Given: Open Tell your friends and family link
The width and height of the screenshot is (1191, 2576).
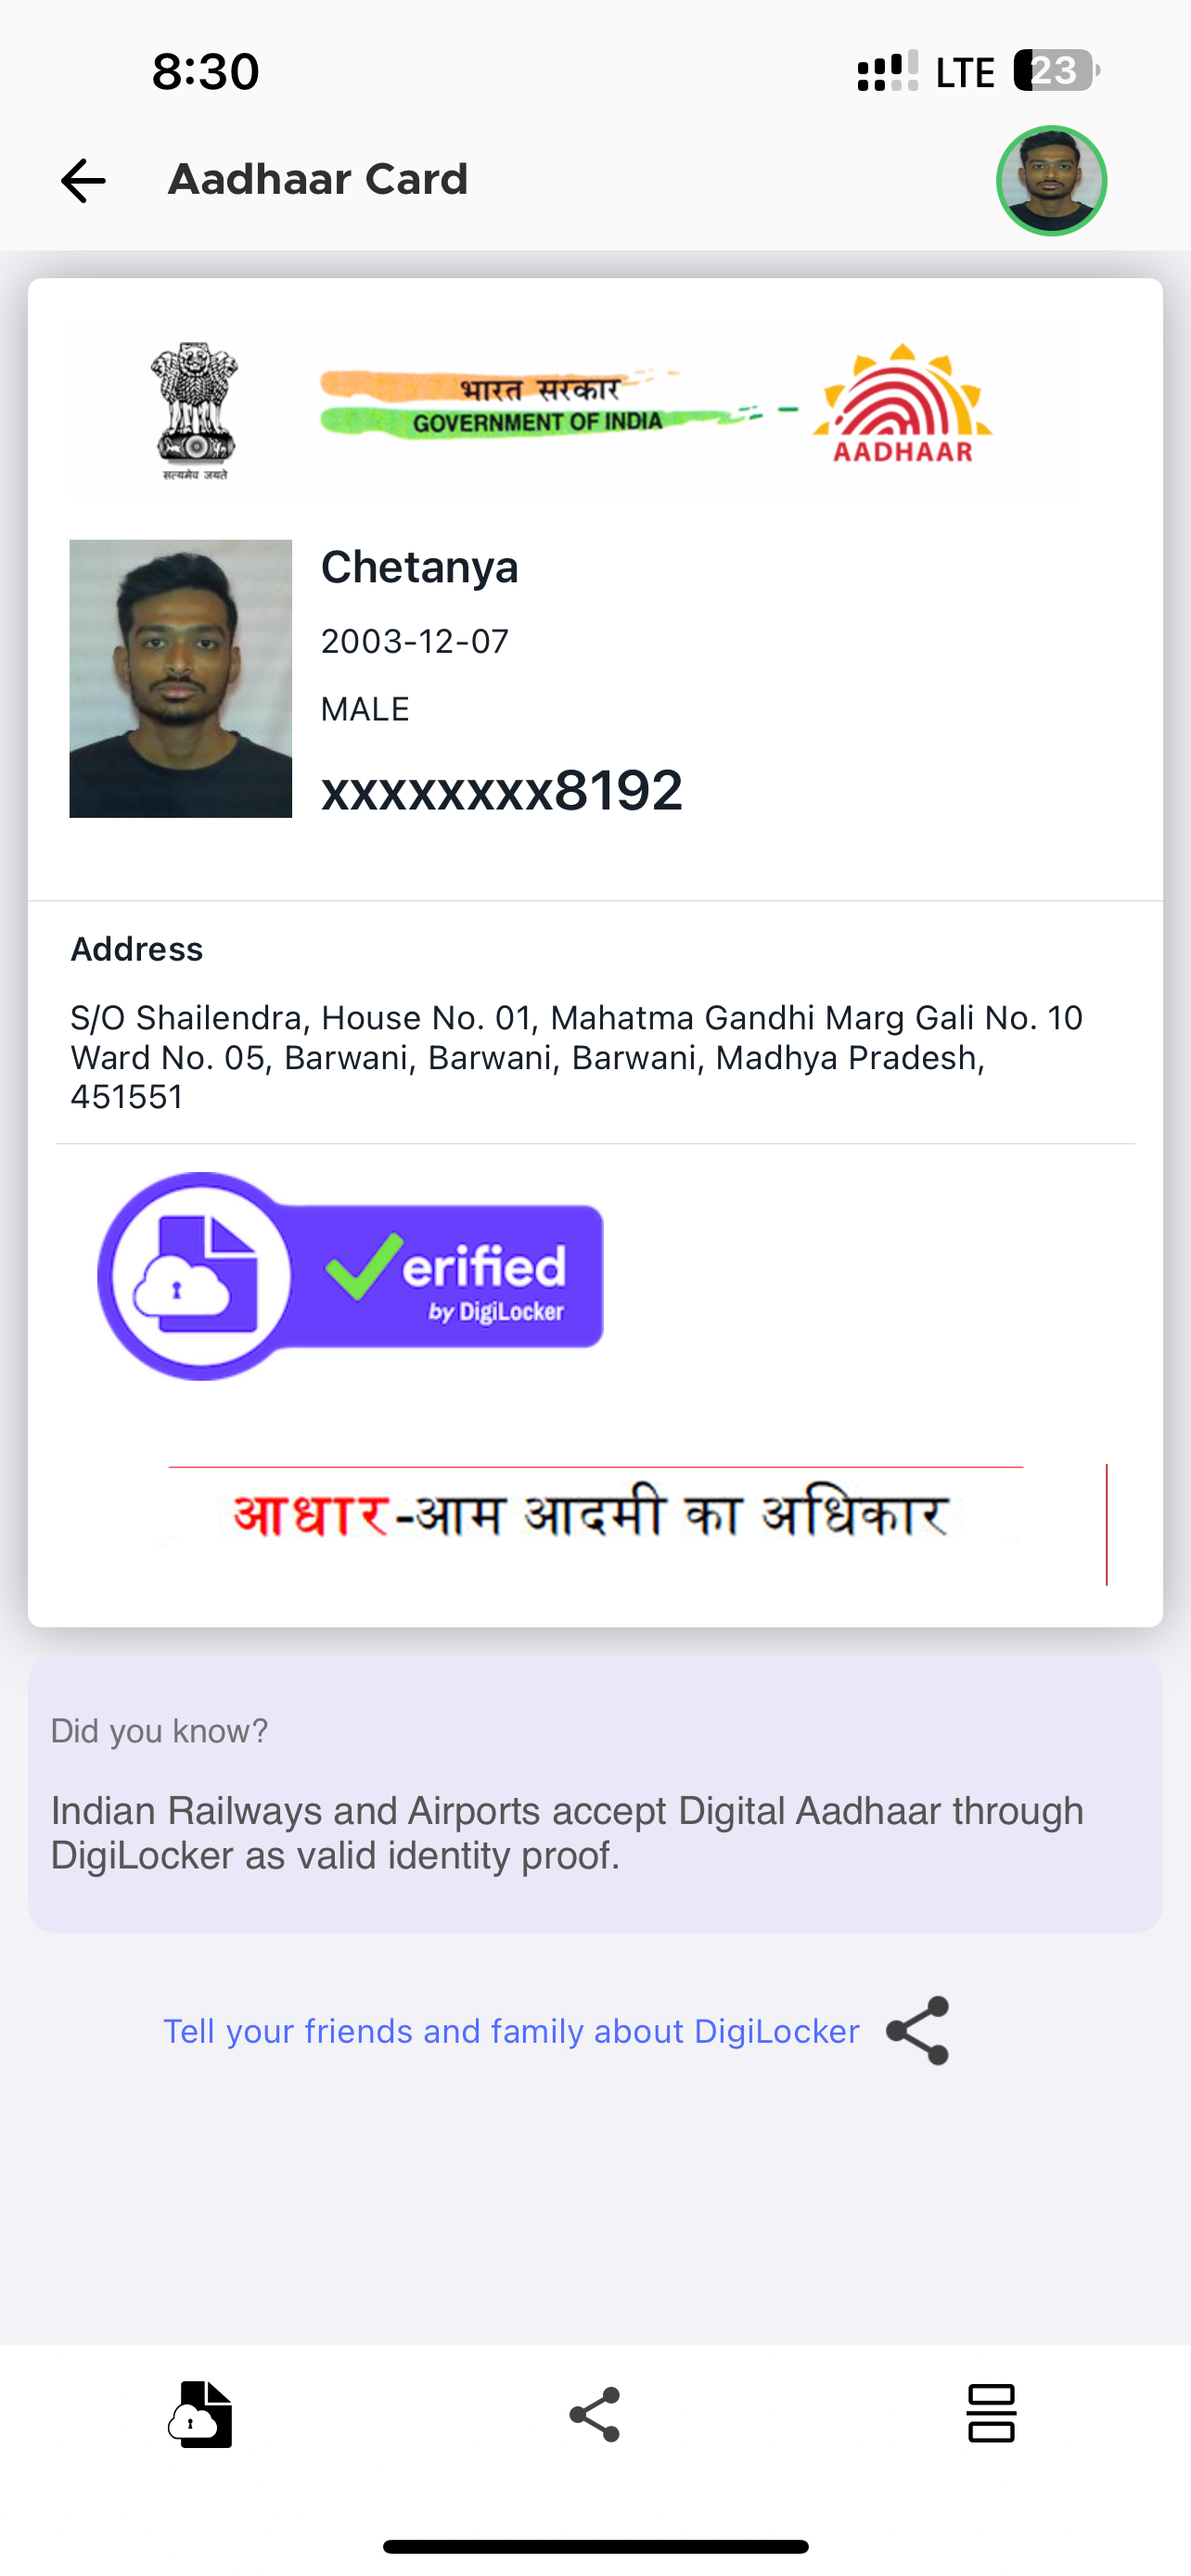Looking at the screenshot, I should (511, 2032).
